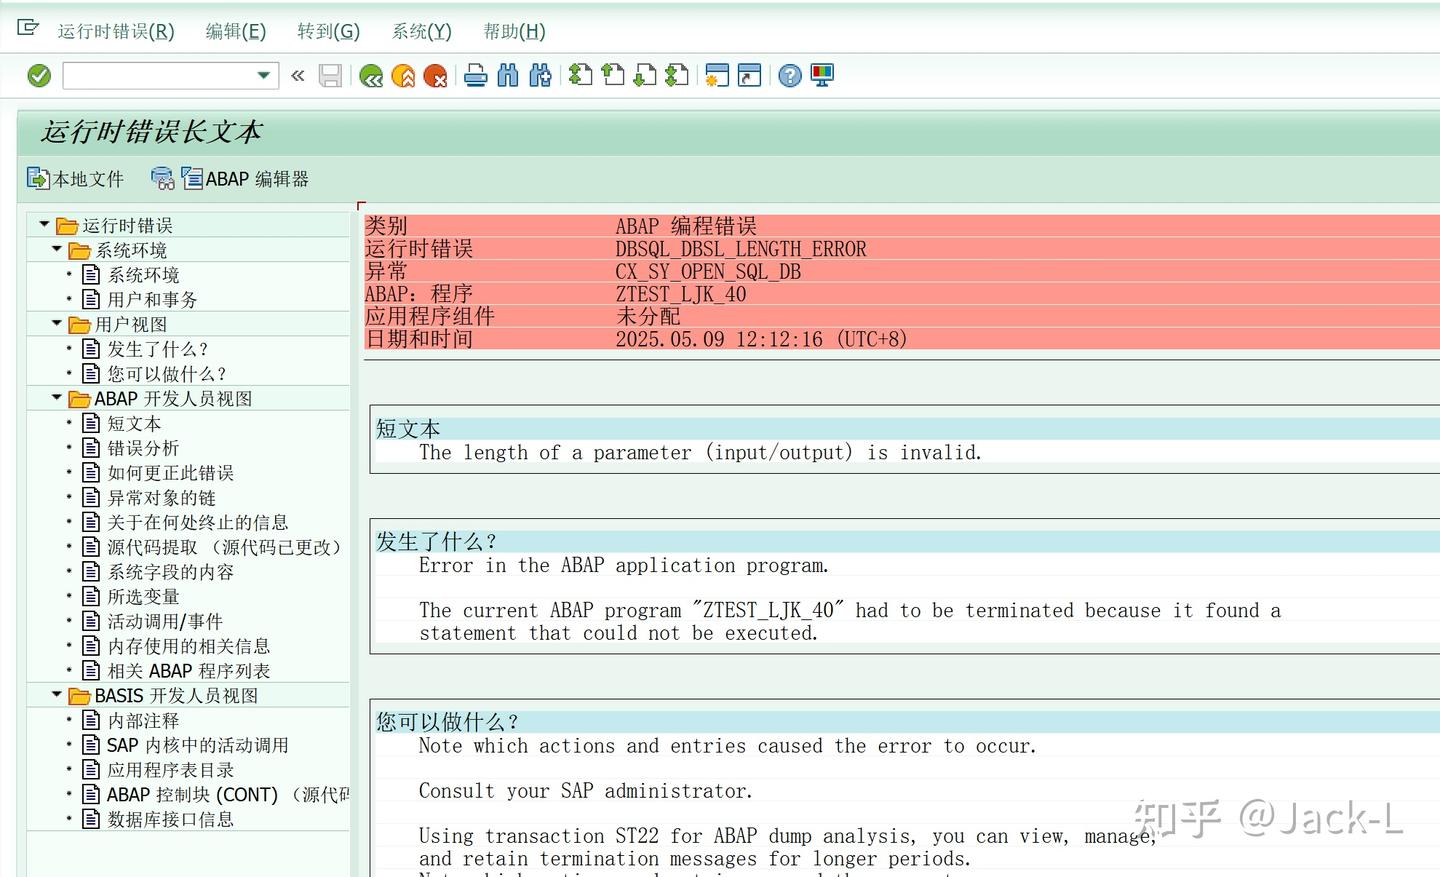The width and height of the screenshot is (1440, 877).
Task: Select 异常对象的链 tree entry
Action: coord(161,497)
